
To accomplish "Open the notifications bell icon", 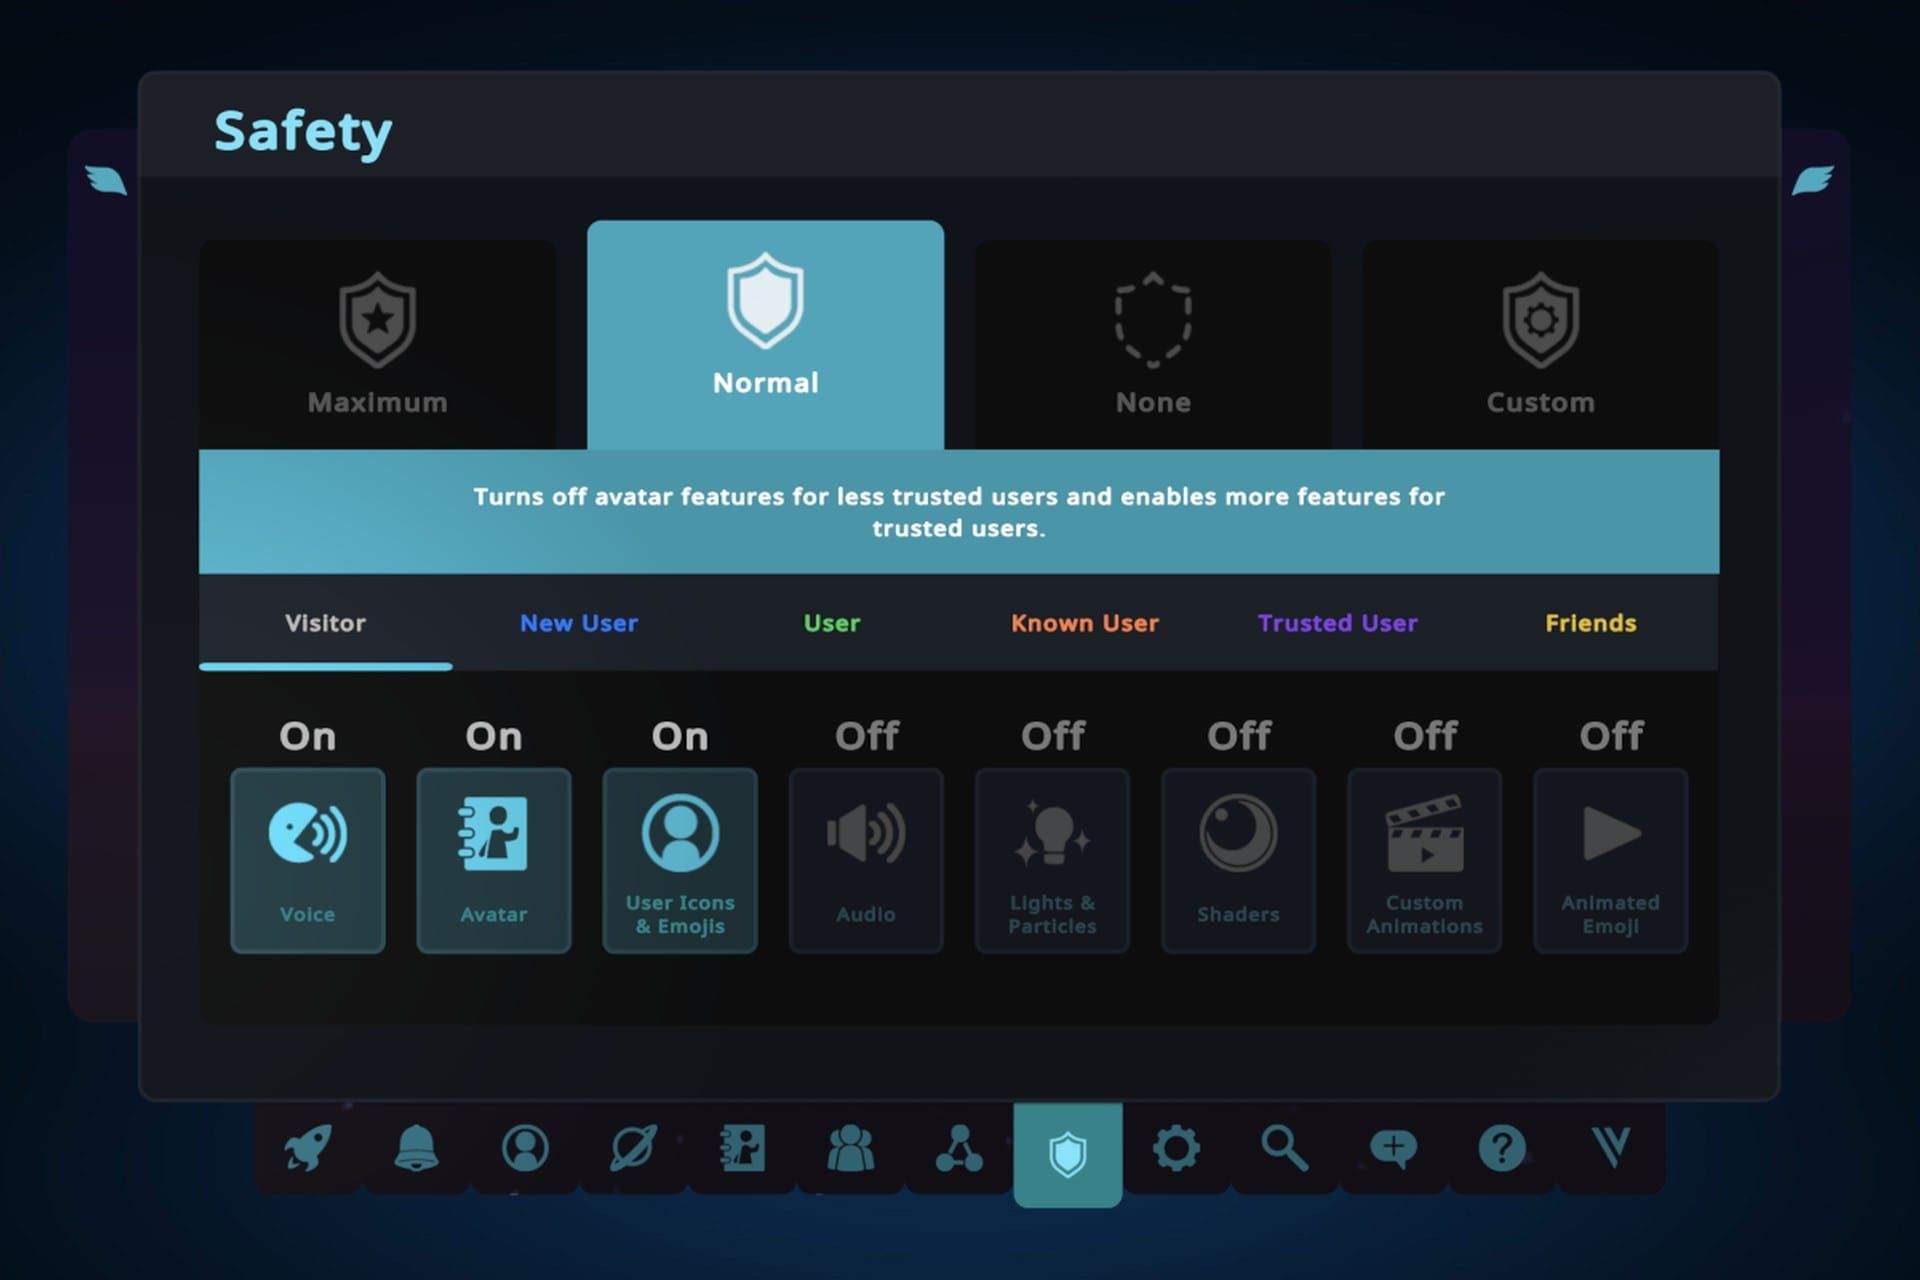I will click(x=416, y=1148).
